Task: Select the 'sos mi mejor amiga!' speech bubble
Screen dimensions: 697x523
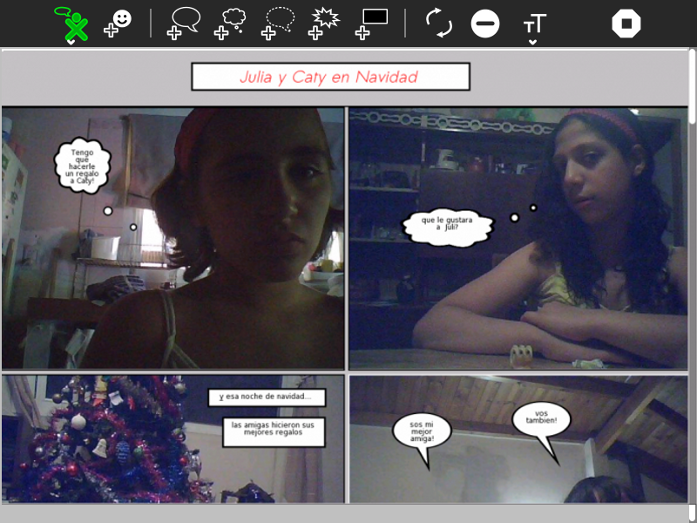Action: 421,432
